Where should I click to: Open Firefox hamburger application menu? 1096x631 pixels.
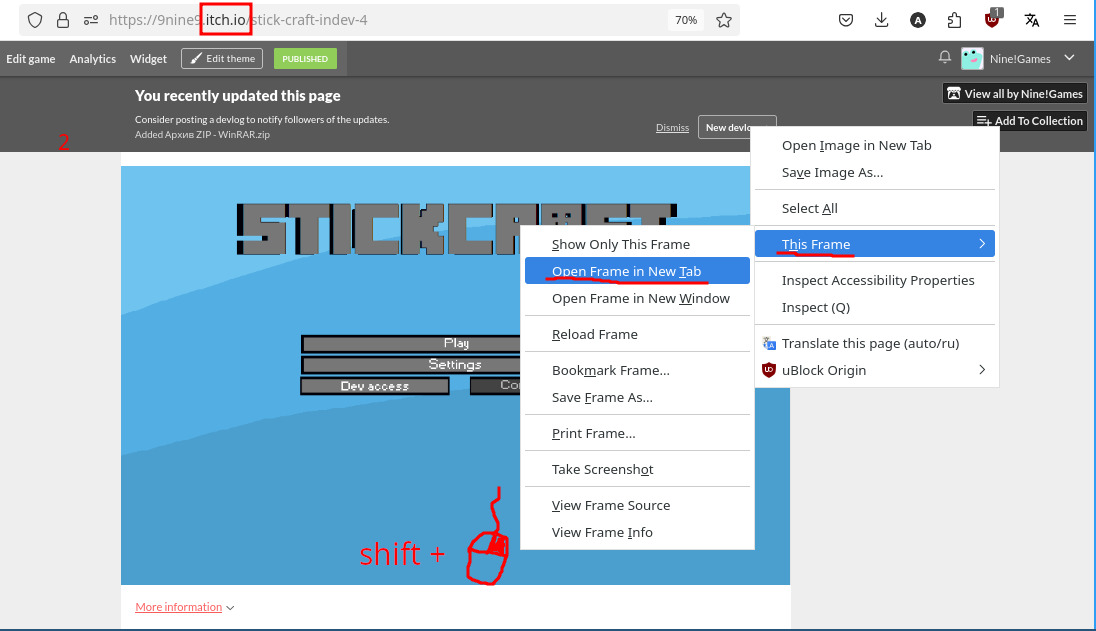(1069, 20)
